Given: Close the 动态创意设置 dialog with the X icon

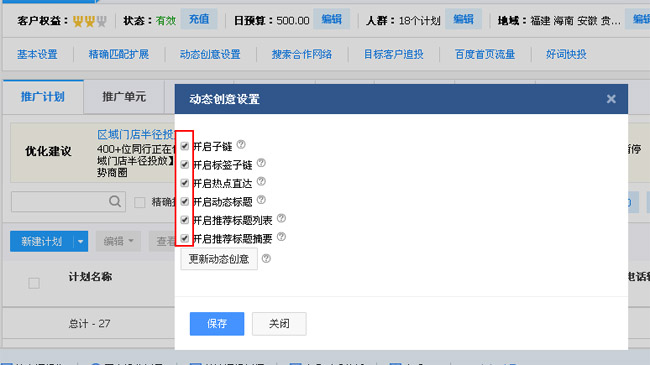Looking at the screenshot, I should tap(611, 99).
